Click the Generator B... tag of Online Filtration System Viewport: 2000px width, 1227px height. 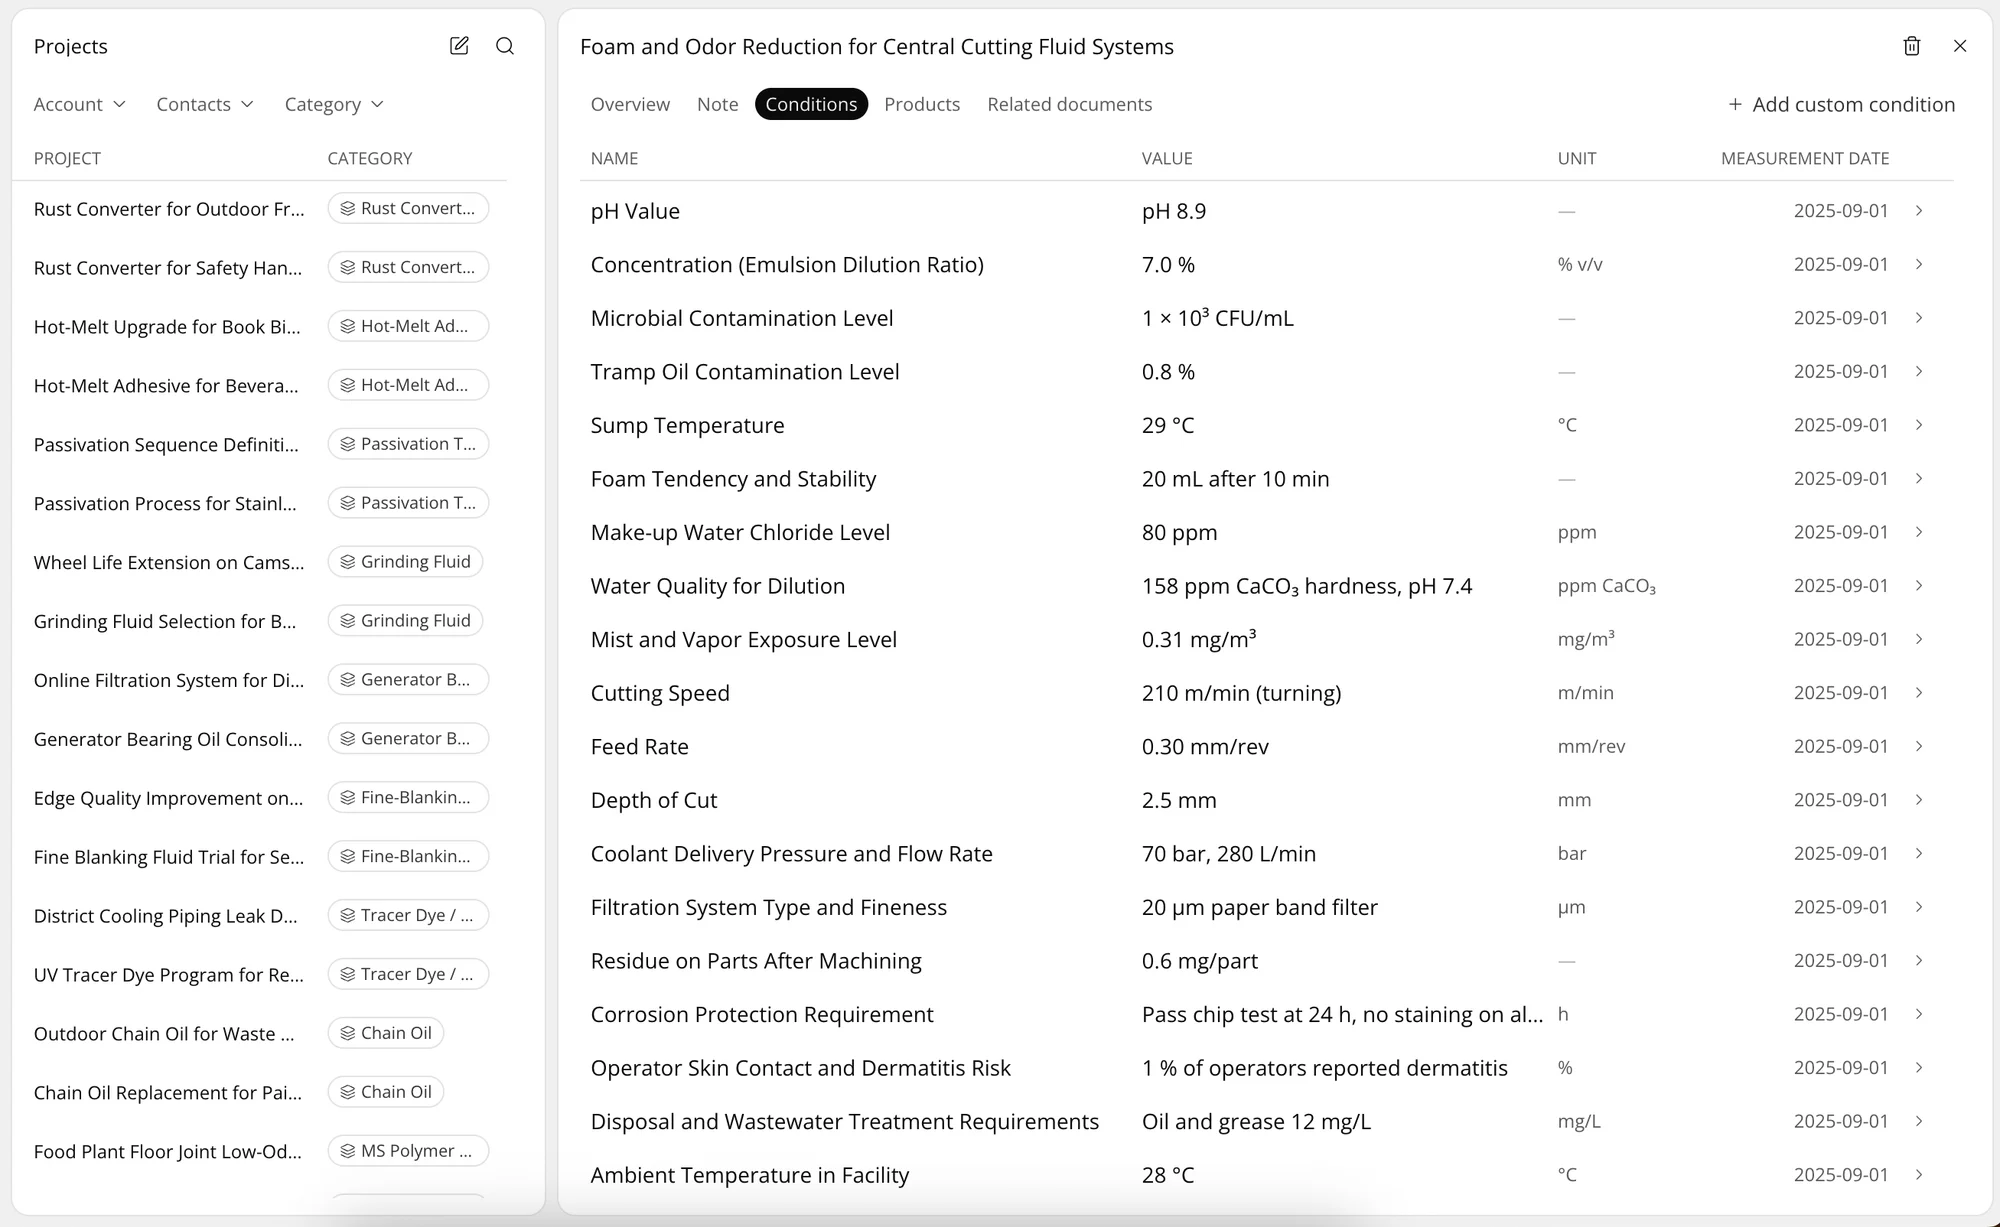click(408, 680)
